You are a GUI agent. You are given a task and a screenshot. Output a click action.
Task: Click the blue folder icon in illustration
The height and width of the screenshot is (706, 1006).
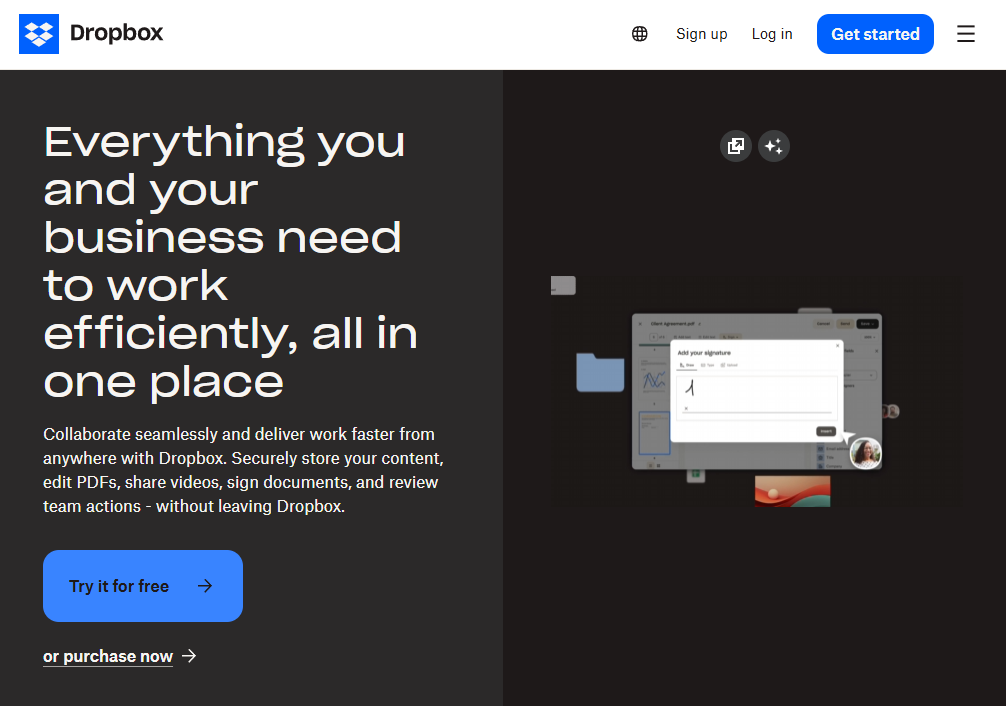click(x=600, y=372)
